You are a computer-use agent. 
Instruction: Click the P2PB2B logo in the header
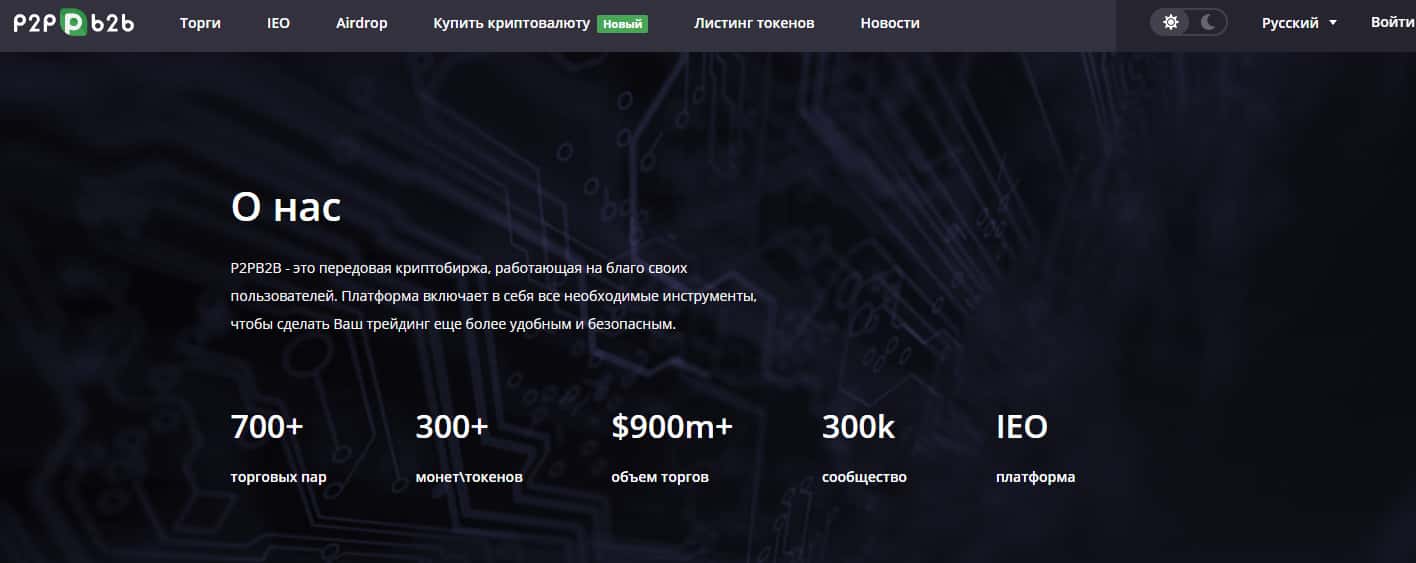(73, 23)
